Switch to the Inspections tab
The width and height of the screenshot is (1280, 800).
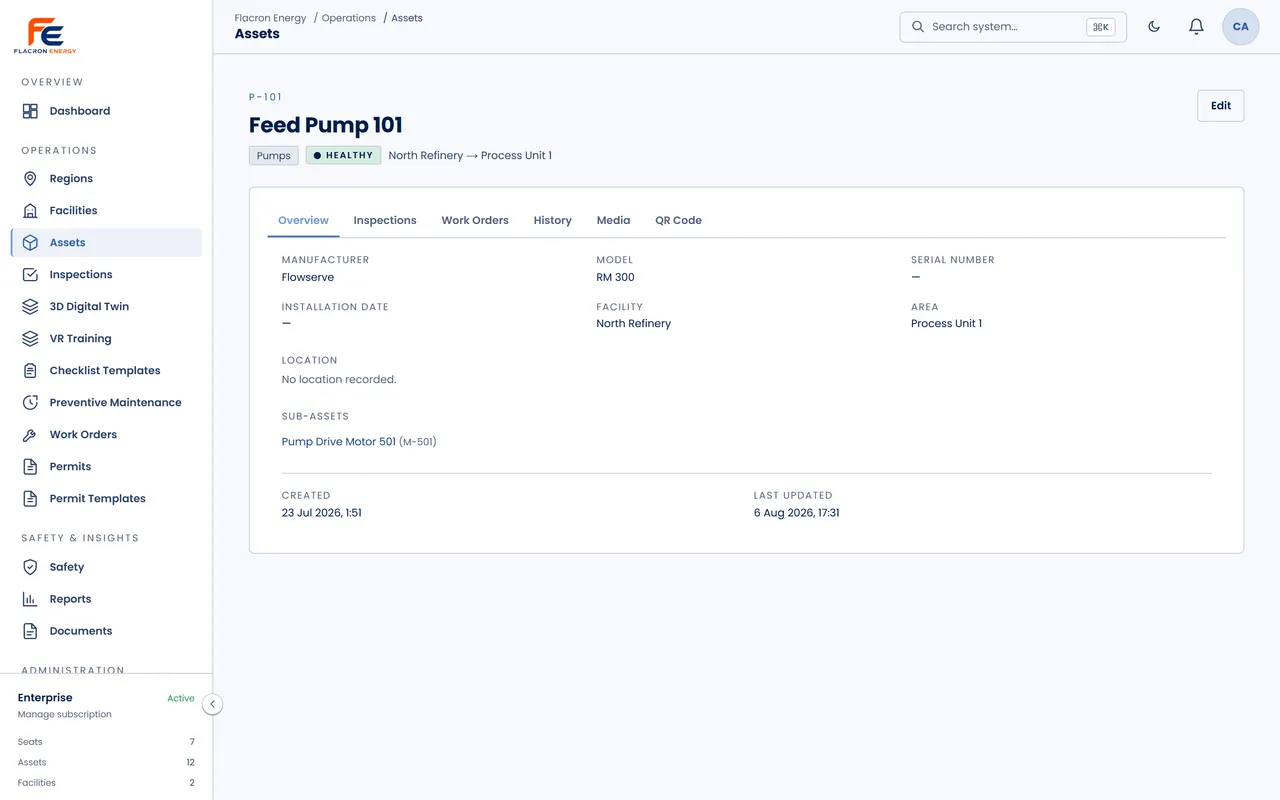click(385, 220)
